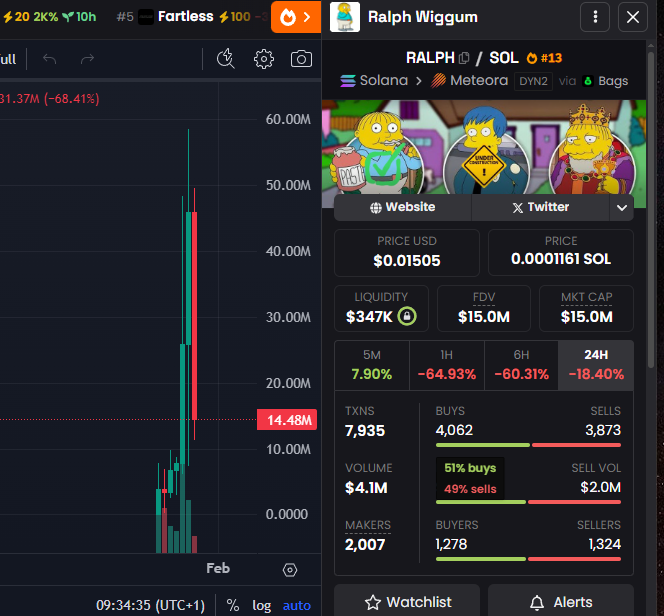Click the TXNS 7,935 value
The height and width of the screenshot is (616, 664).
click(365, 431)
